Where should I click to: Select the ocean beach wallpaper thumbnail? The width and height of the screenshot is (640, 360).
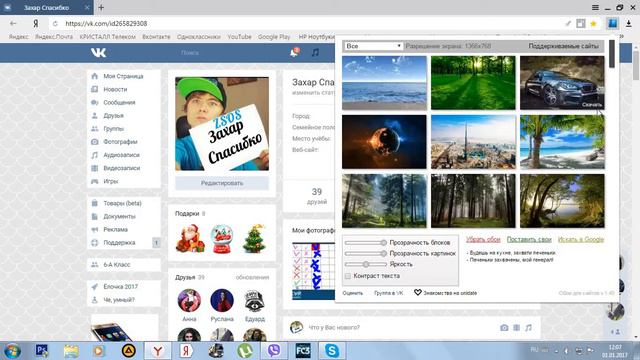(384, 83)
